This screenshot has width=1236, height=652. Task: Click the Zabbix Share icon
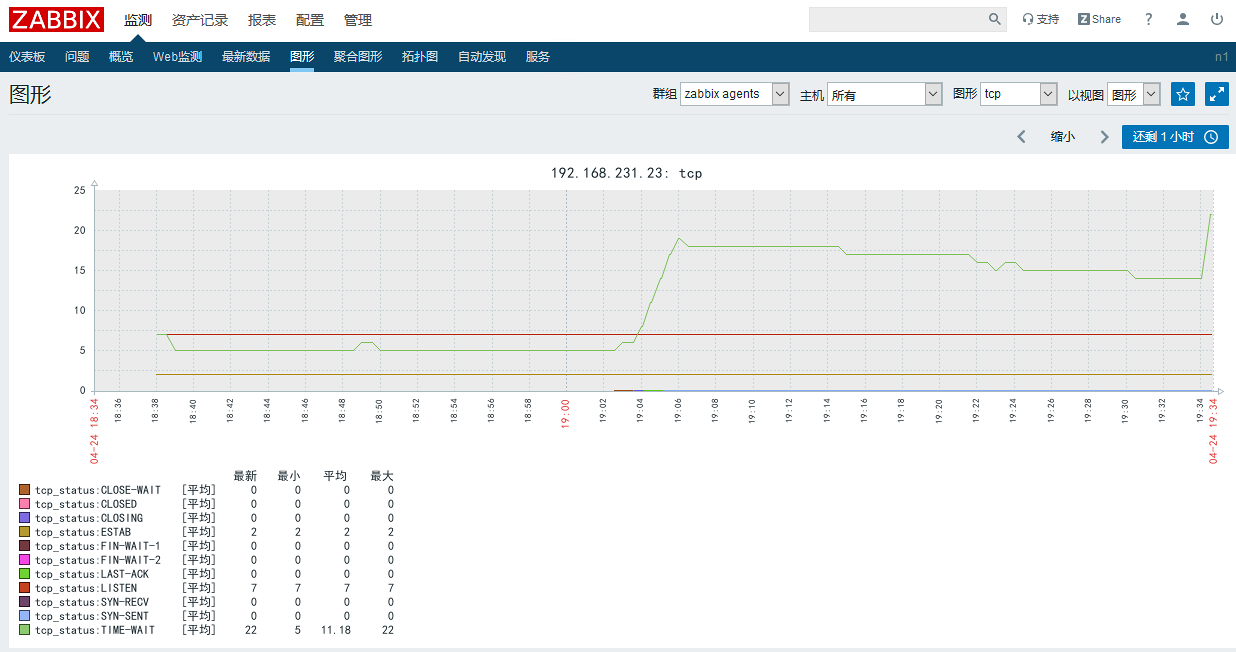(1083, 19)
